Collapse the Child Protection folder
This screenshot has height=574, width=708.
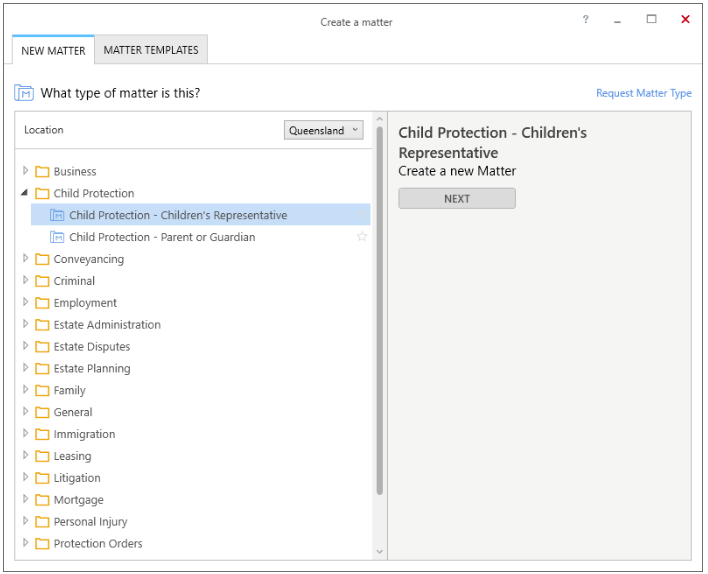(x=25, y=193)
